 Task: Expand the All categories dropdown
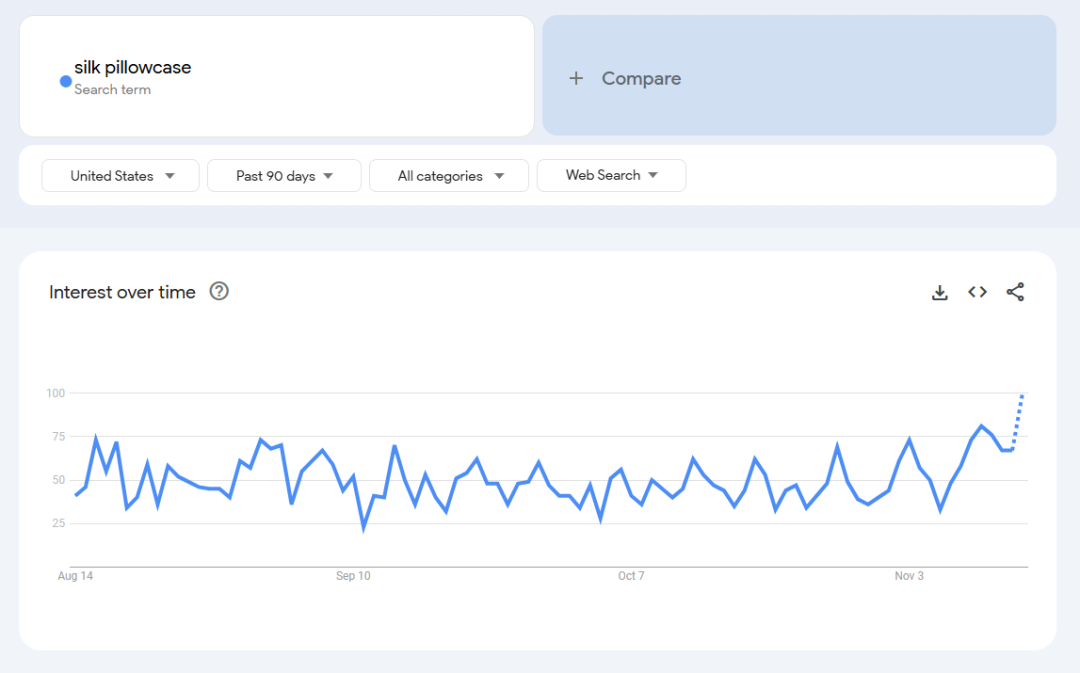(x=449, y=176)
